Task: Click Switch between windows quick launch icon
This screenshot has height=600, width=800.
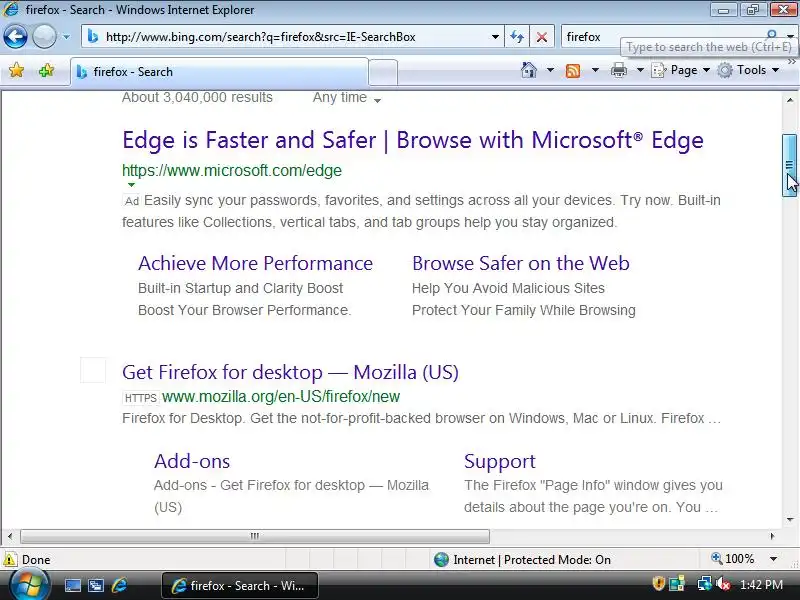Action: coord(96,585)
